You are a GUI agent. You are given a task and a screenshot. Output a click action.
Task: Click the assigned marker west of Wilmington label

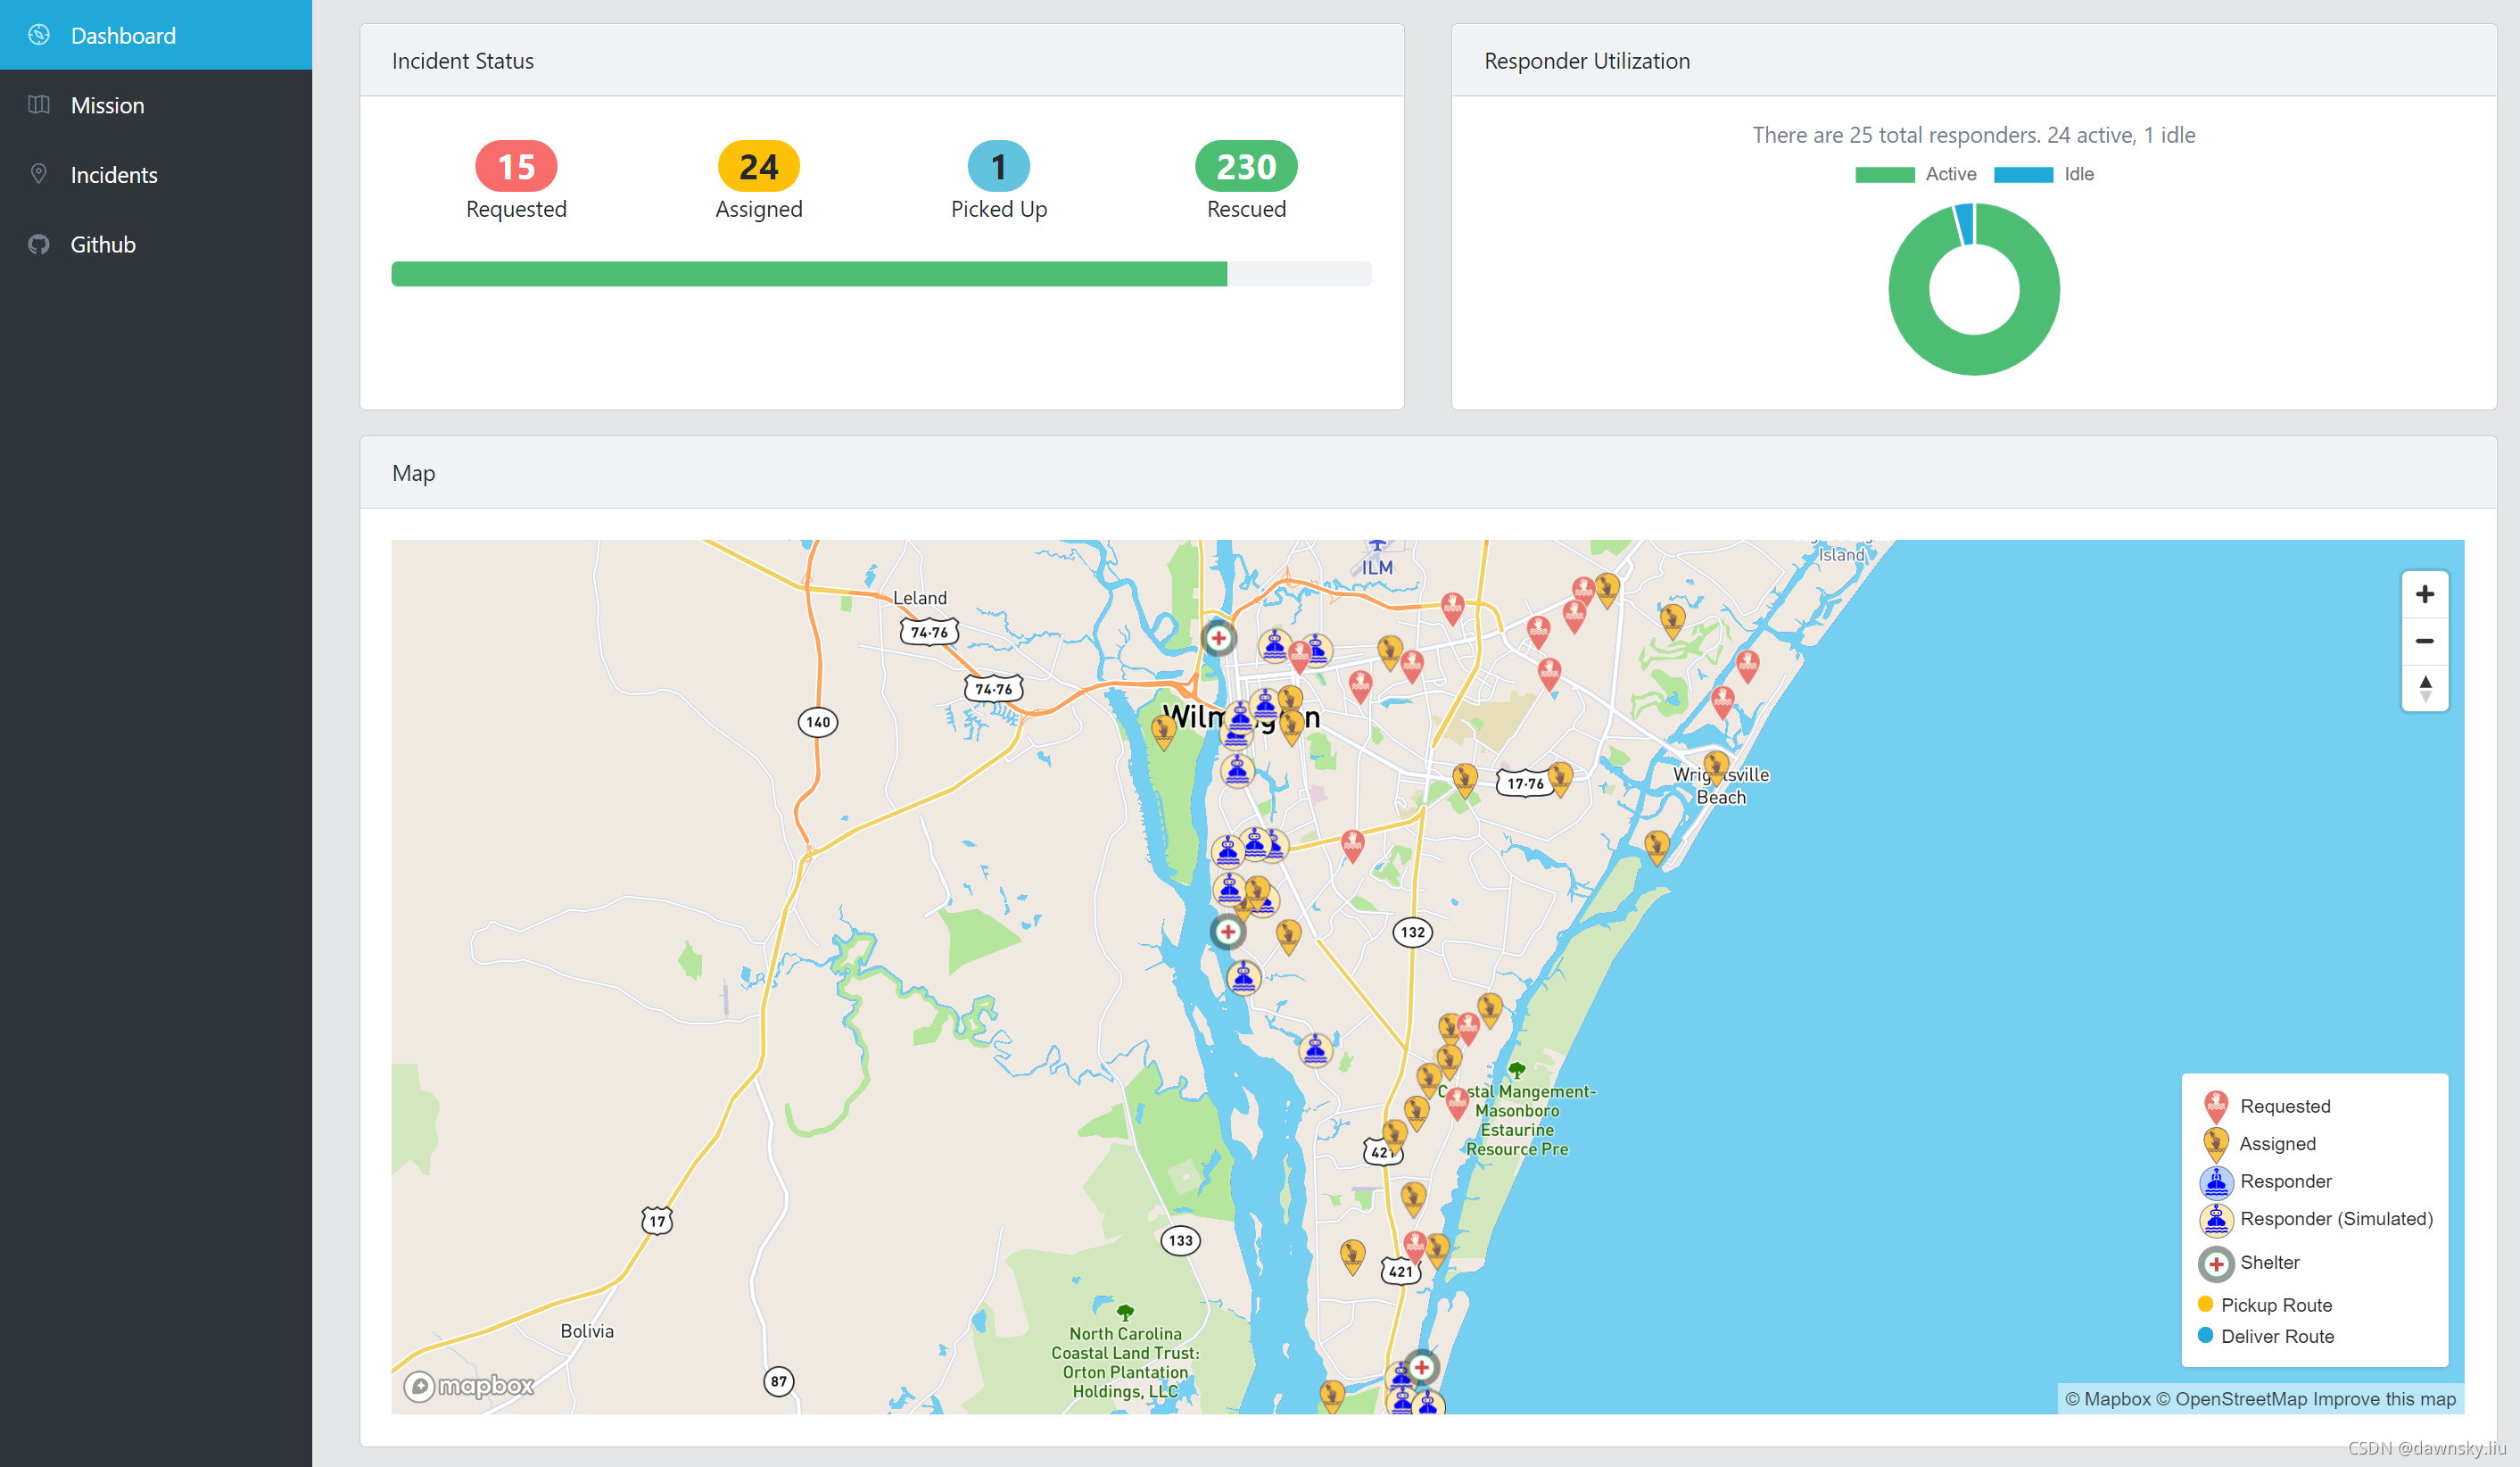click(1163, 731)
